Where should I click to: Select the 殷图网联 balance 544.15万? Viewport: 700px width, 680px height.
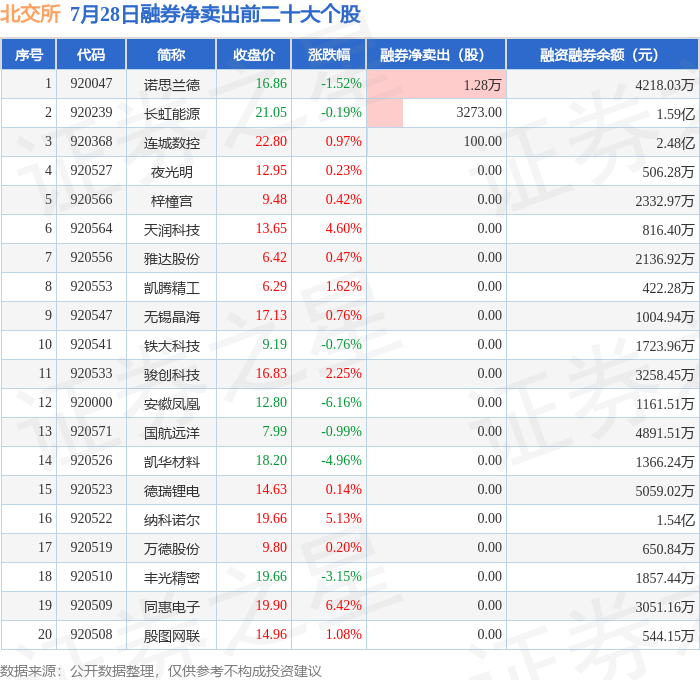668,636
